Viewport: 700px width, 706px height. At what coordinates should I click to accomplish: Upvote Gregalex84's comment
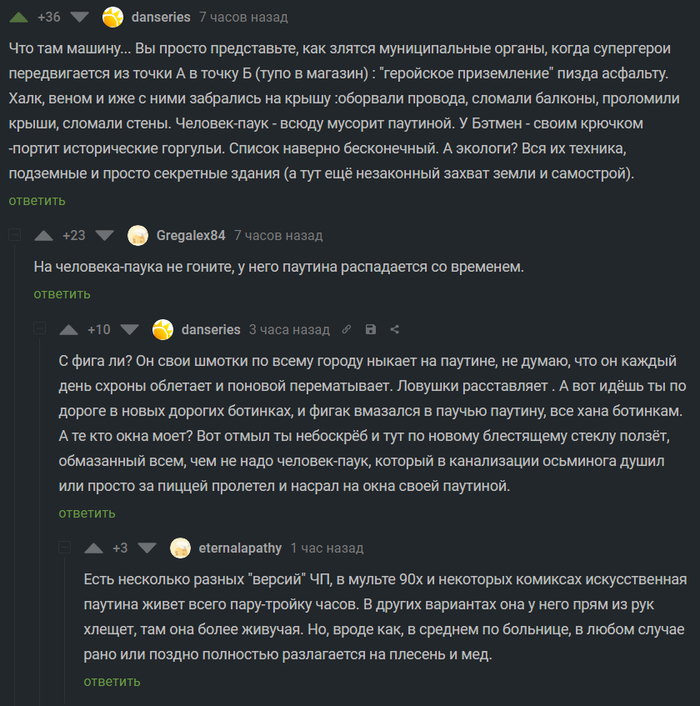[44, 236]
